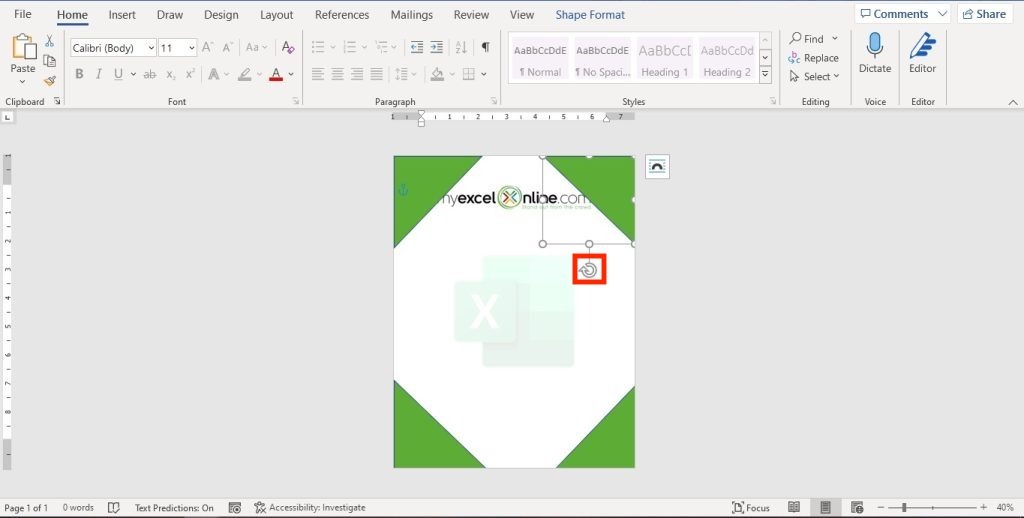Click Replace in Editing group
The height and width of the screenshot is (518, 1024).
pyautogui.click(x=813, y=57)
